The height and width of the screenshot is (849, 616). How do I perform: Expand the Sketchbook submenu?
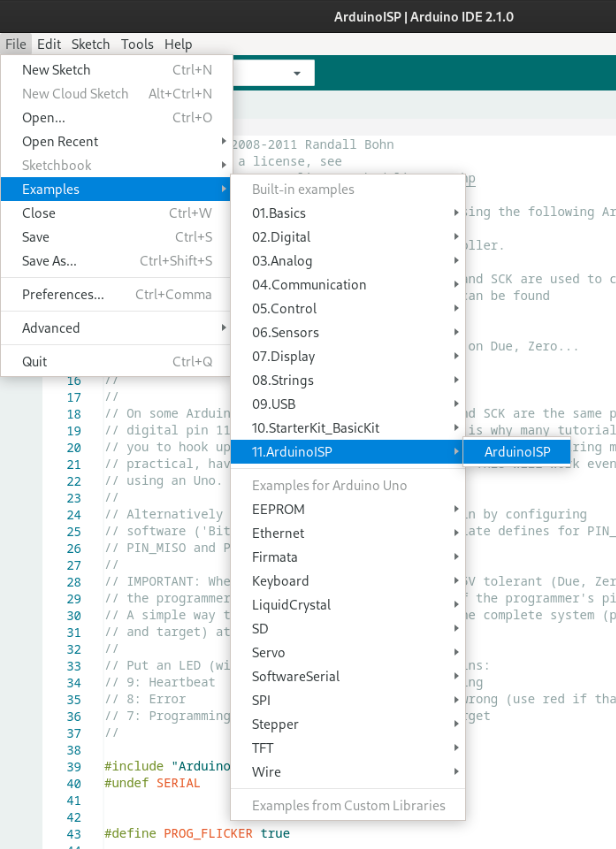(x=116, y=165)
